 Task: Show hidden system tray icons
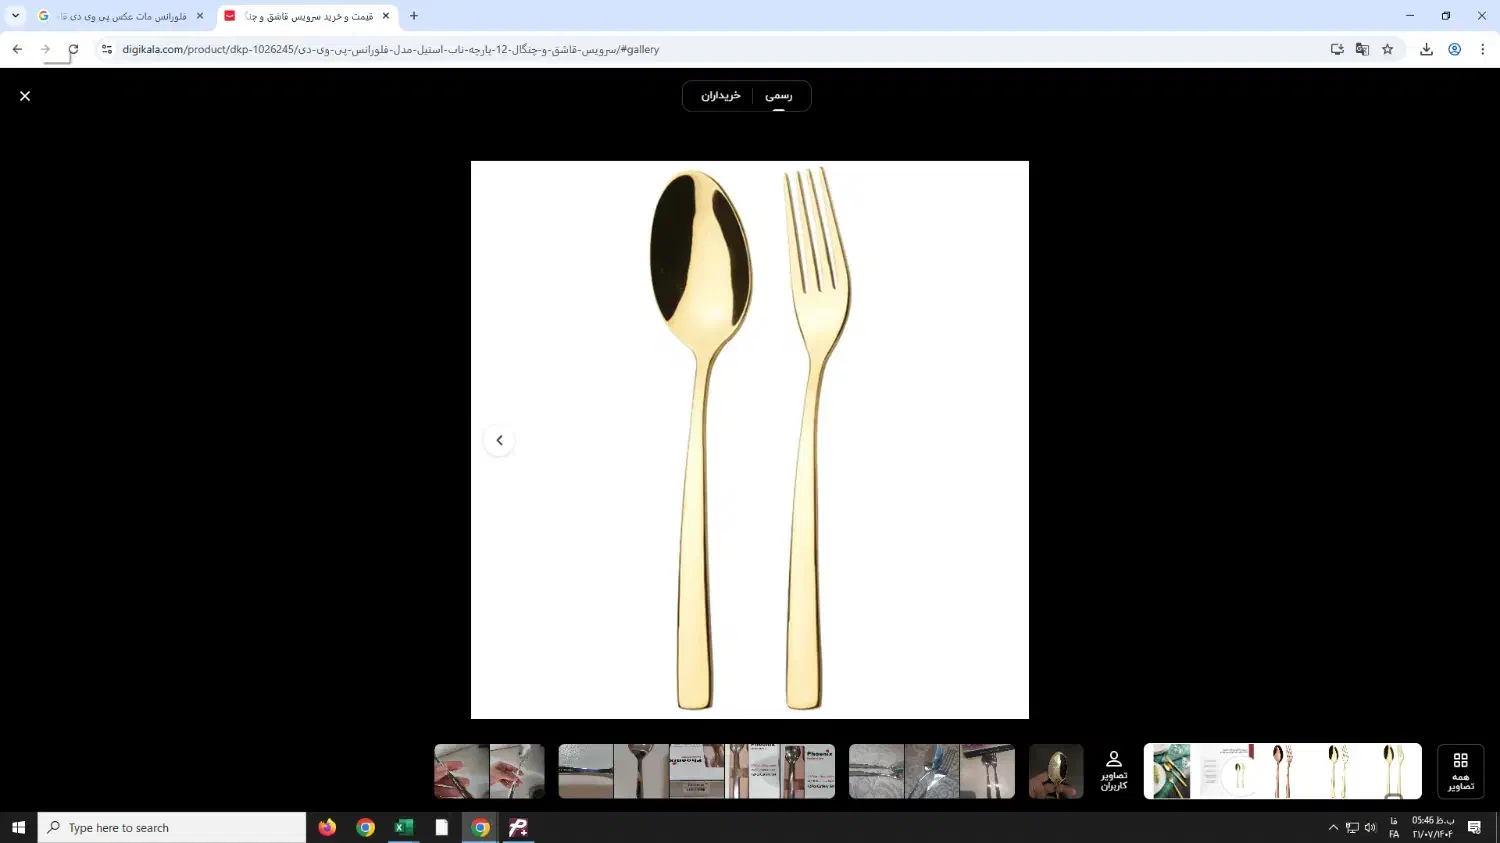tap(1333, 827)
